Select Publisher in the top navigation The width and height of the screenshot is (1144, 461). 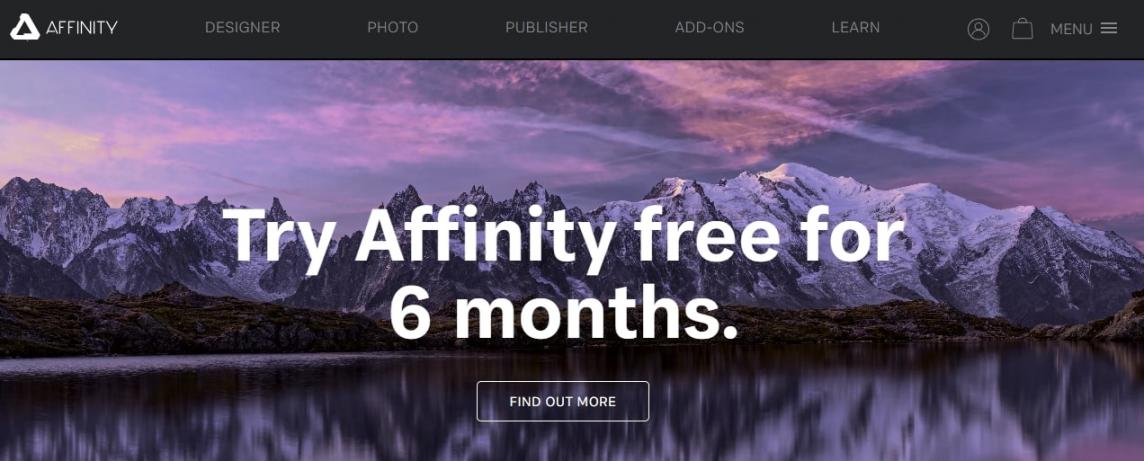[x=546, y=28]
